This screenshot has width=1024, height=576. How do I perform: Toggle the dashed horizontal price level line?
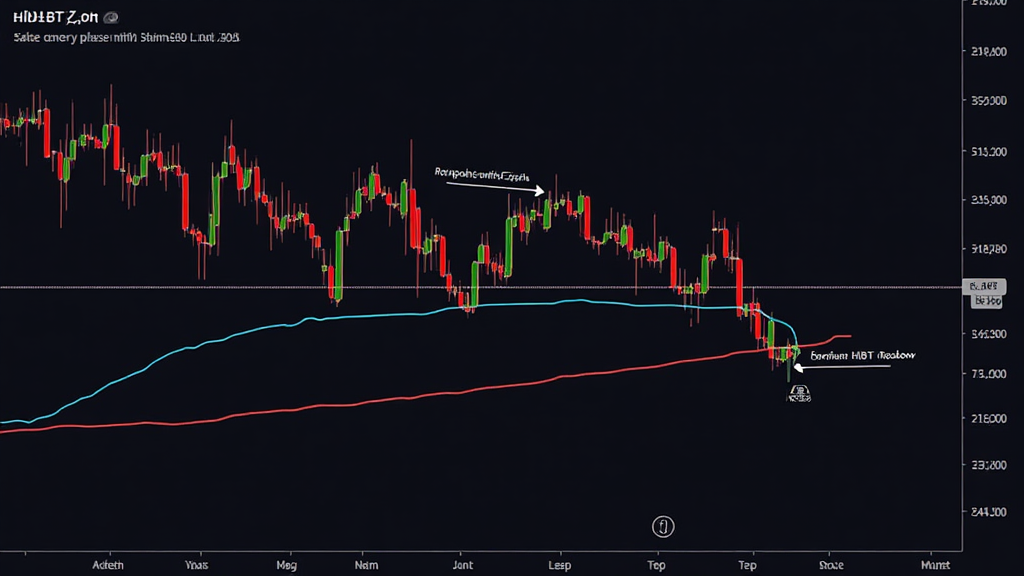pyautogui.click(x=400, y=287)
